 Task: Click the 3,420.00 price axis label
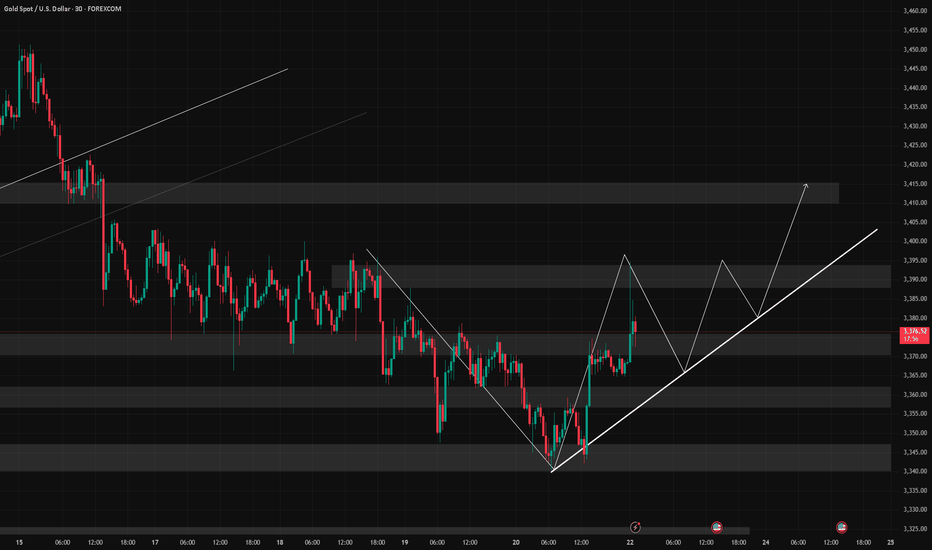[915, 165]
